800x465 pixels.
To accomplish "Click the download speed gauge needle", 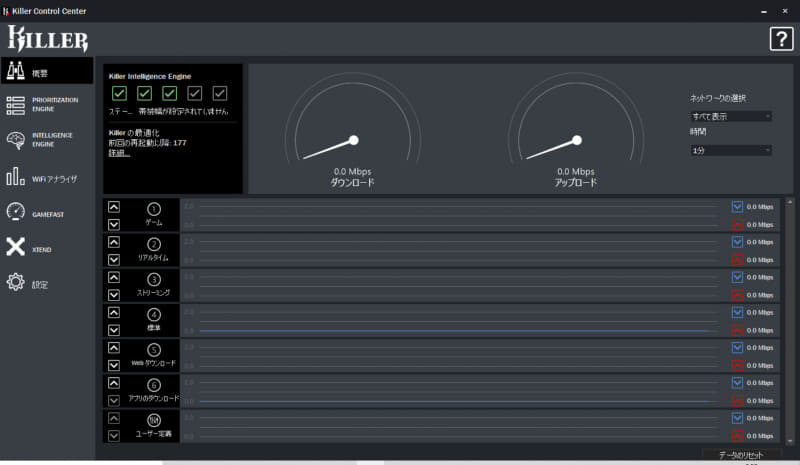I will (331, 149).
